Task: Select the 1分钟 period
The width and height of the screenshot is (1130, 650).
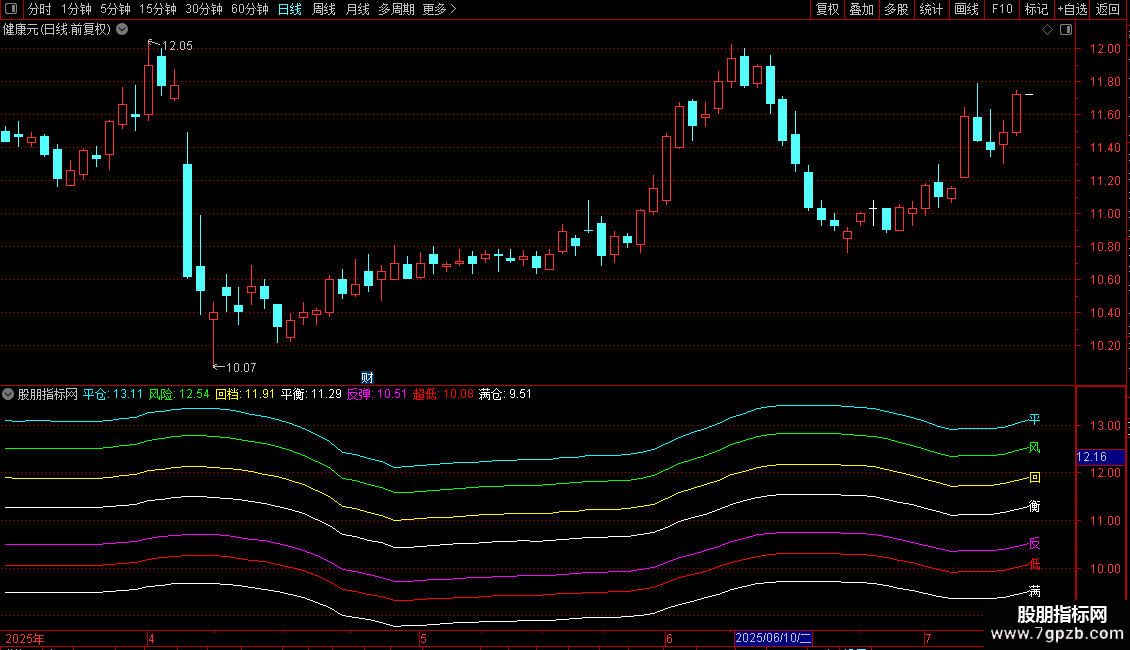Action: coord(76,9)
